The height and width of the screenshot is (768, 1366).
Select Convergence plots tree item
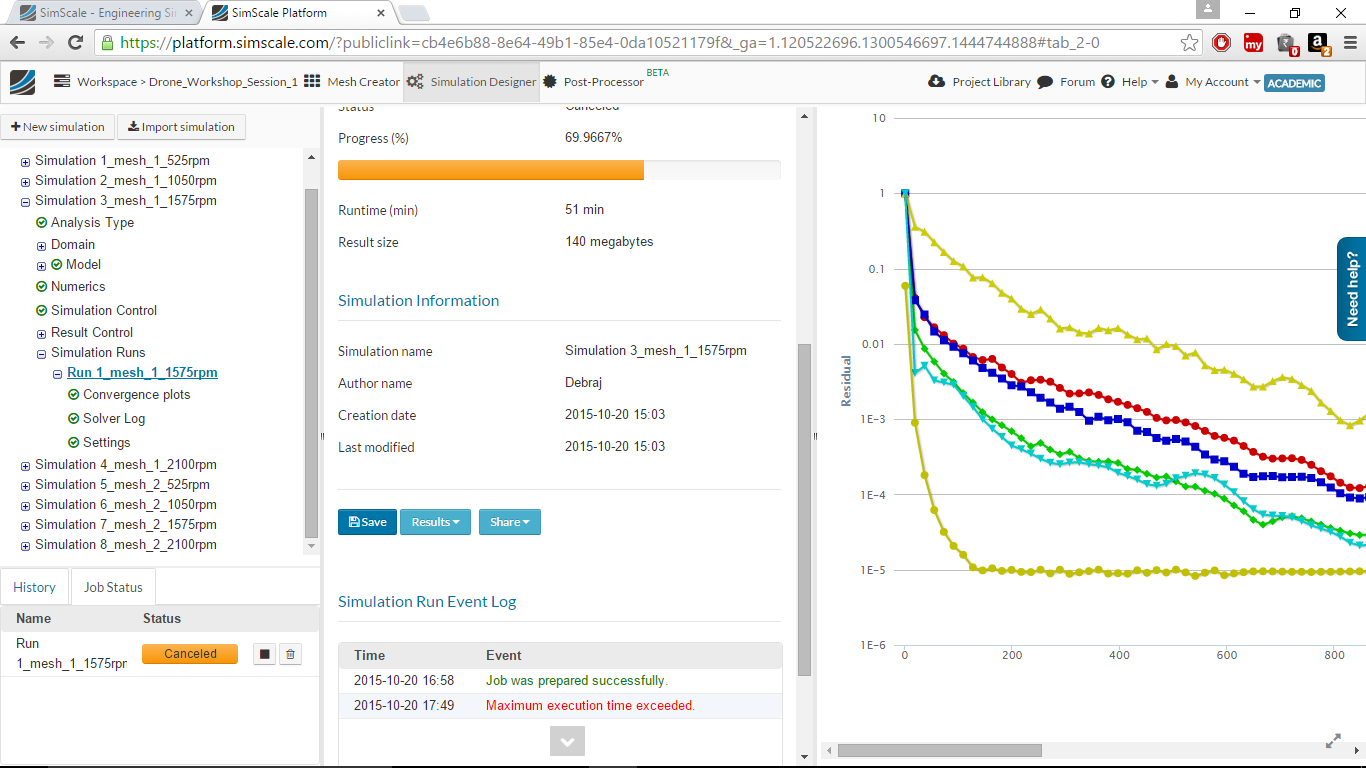(x=136, y=395)
